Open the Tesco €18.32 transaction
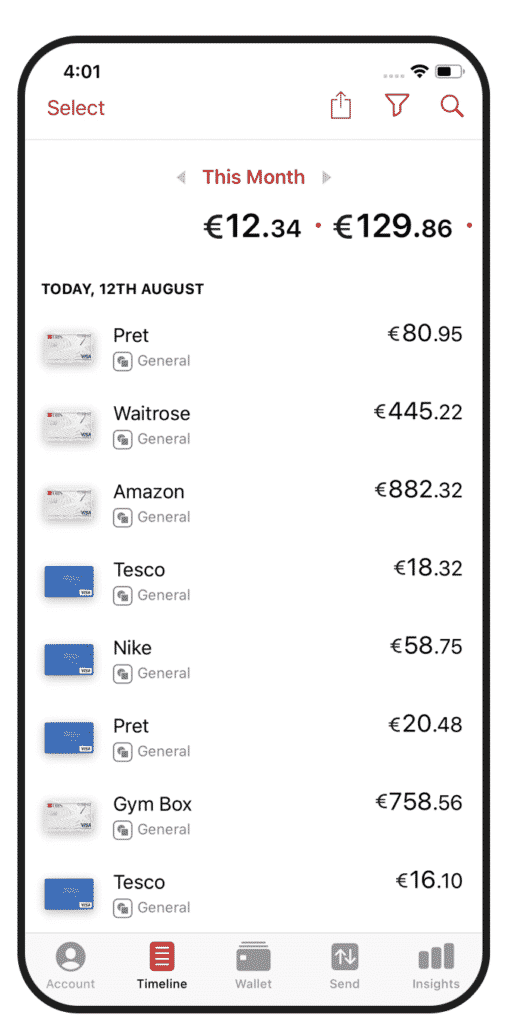Screen dimensions: 512x1024 pyautogui.click(x=253, y=581)
